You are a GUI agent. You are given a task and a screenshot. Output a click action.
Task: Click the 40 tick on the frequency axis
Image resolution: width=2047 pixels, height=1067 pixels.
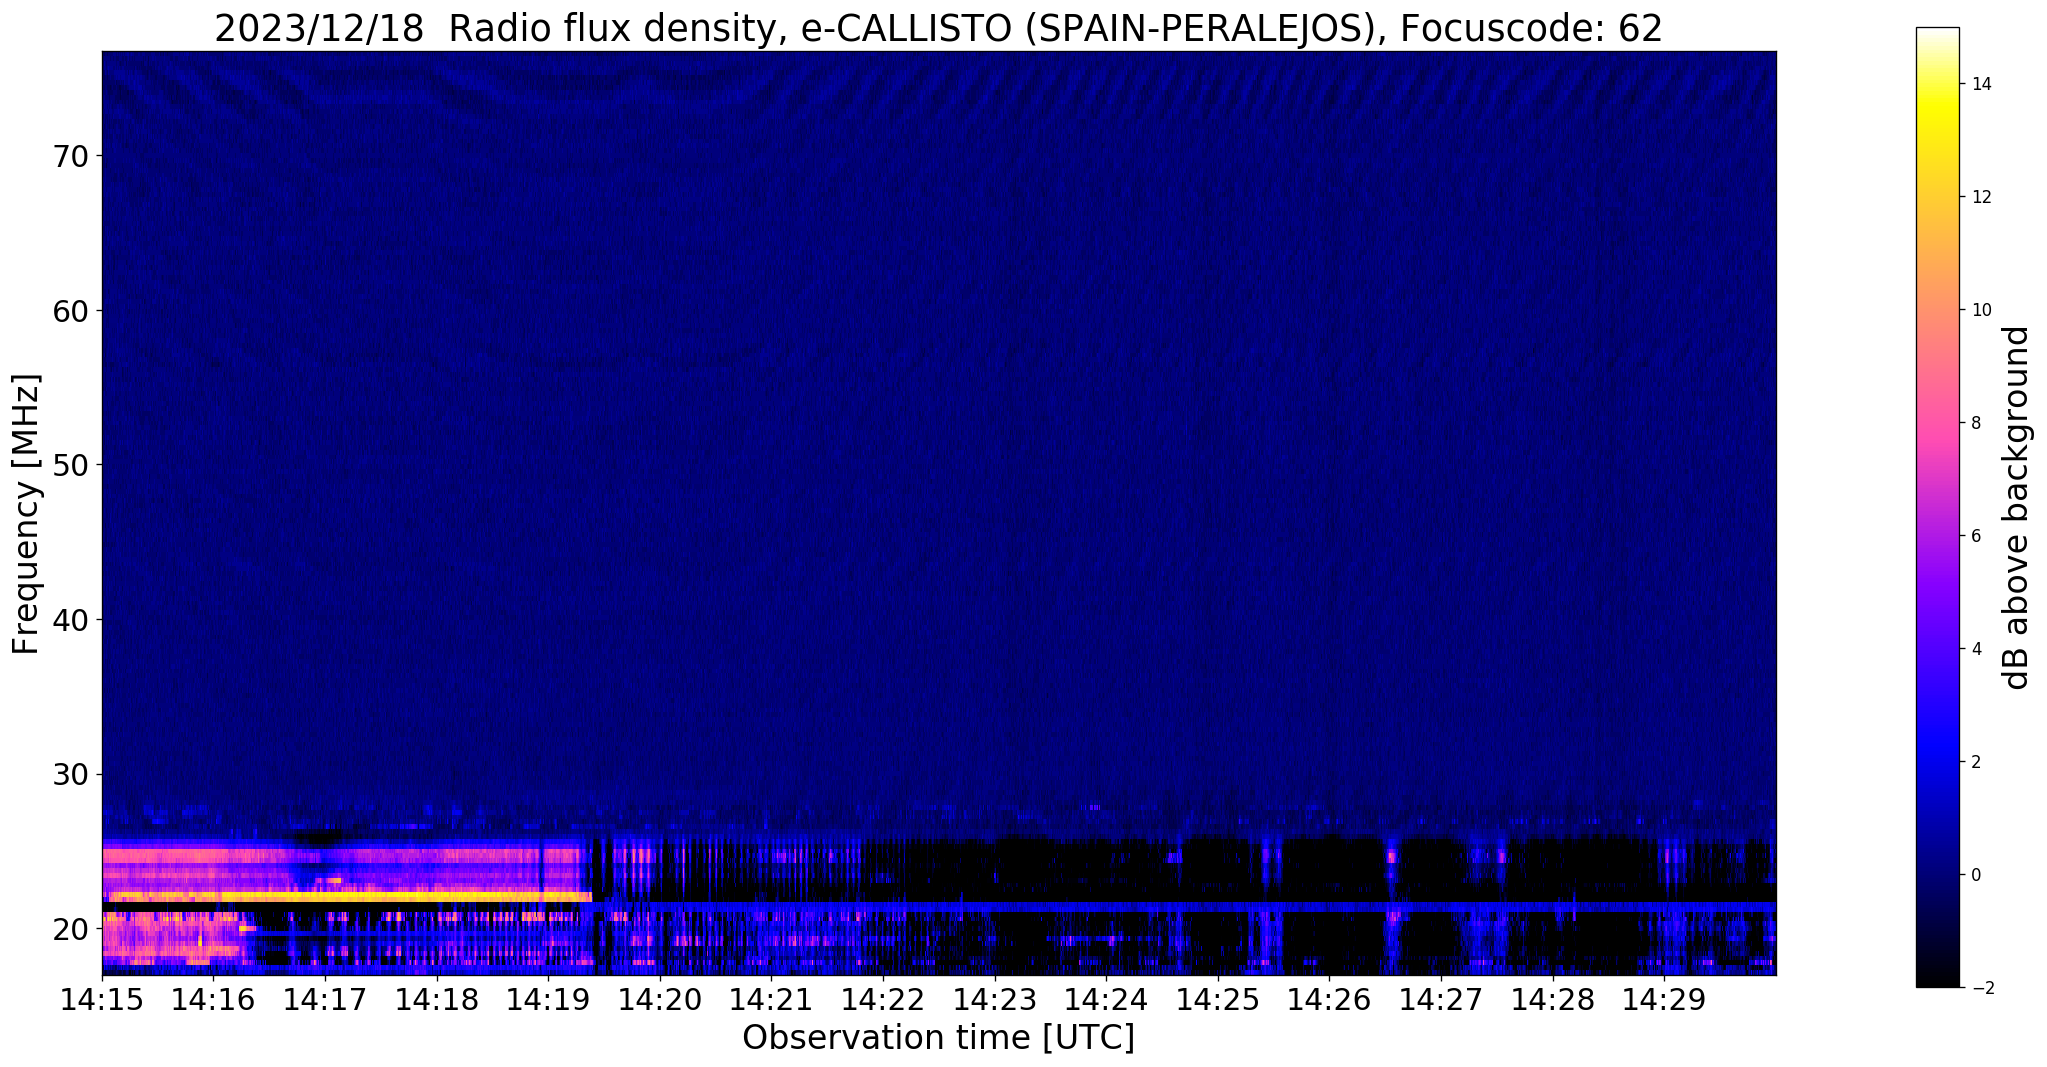[70, 620]
